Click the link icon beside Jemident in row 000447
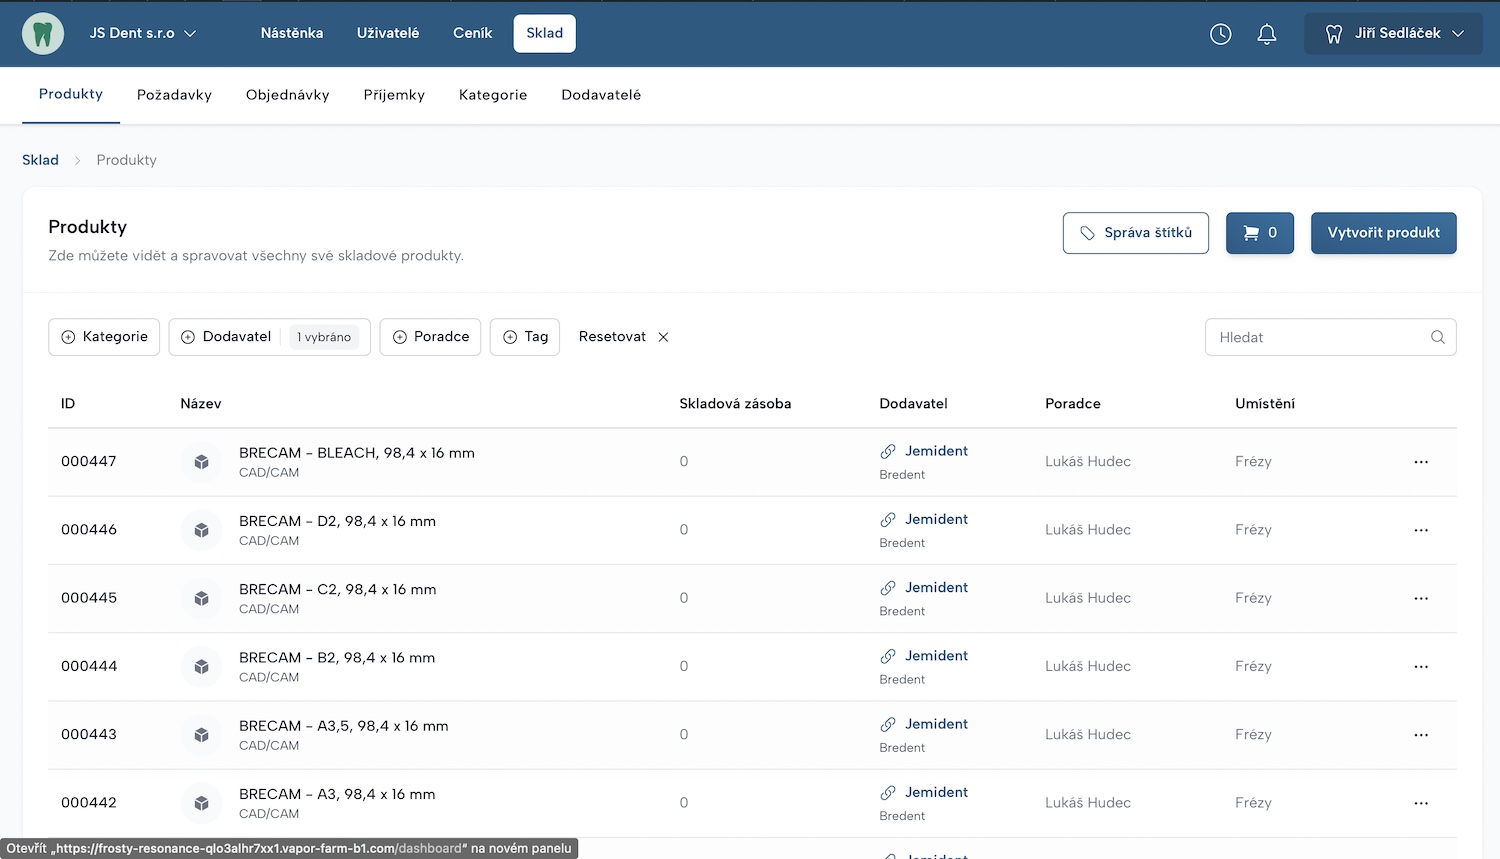1500x859 pixels. [888, 451]
